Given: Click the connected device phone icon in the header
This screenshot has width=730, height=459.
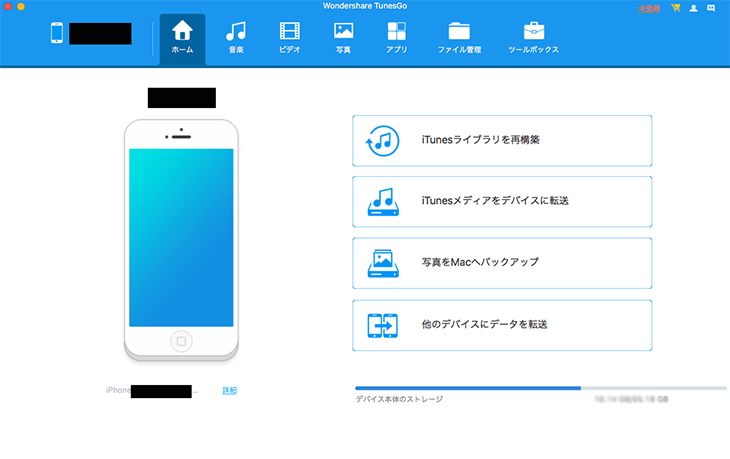Looking at the screenshot, I should pos(57,33).
